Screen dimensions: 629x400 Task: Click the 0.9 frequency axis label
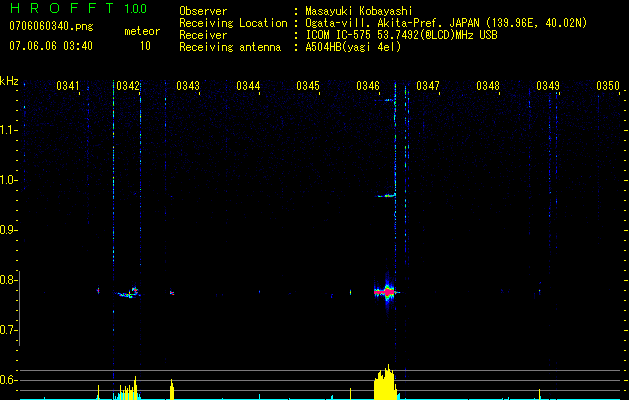click(x=8, y=230)
